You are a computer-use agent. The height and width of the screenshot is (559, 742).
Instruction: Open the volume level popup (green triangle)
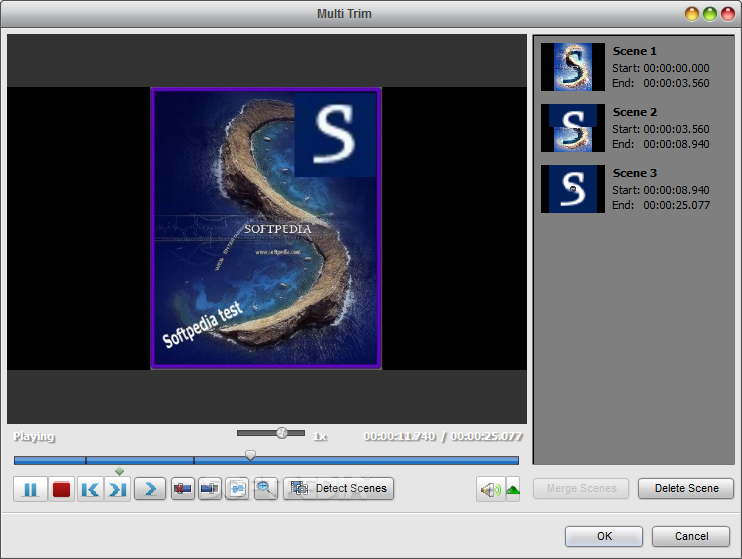point(513,489)
